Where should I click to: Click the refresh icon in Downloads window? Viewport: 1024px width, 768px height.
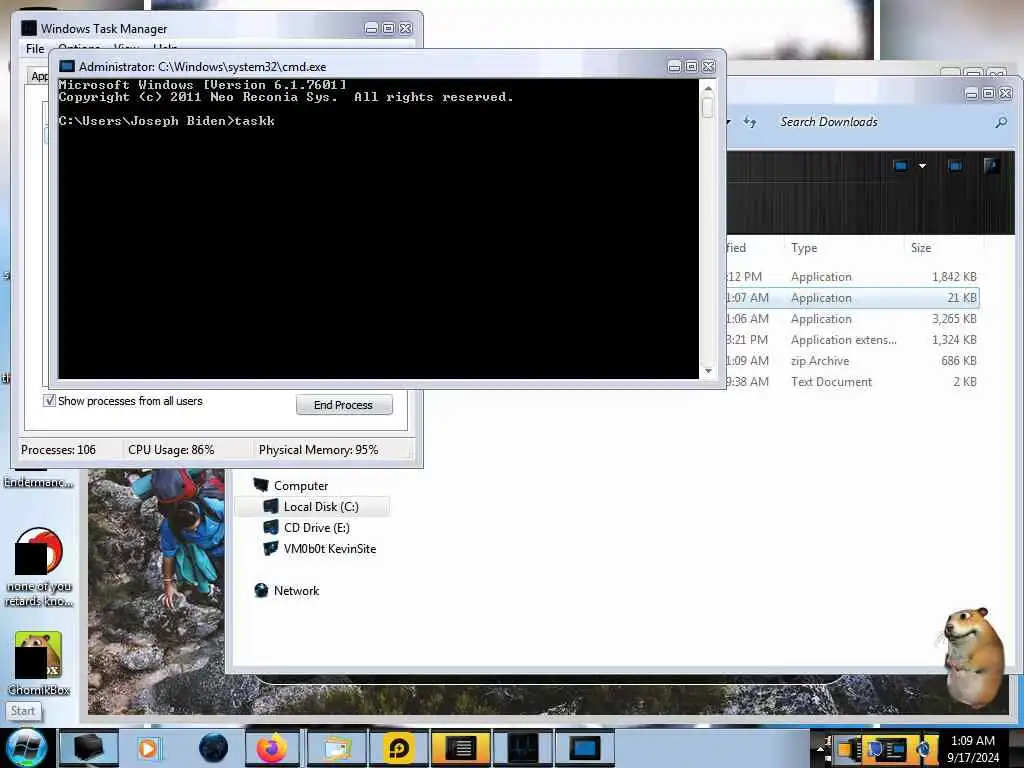tap(750, 122)
